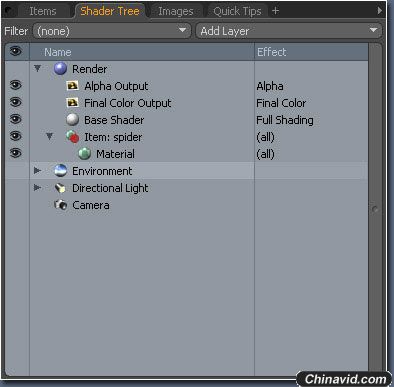
Task: Collapse the Render tree node
Action: pyautogui.click(x=37, y=69)
